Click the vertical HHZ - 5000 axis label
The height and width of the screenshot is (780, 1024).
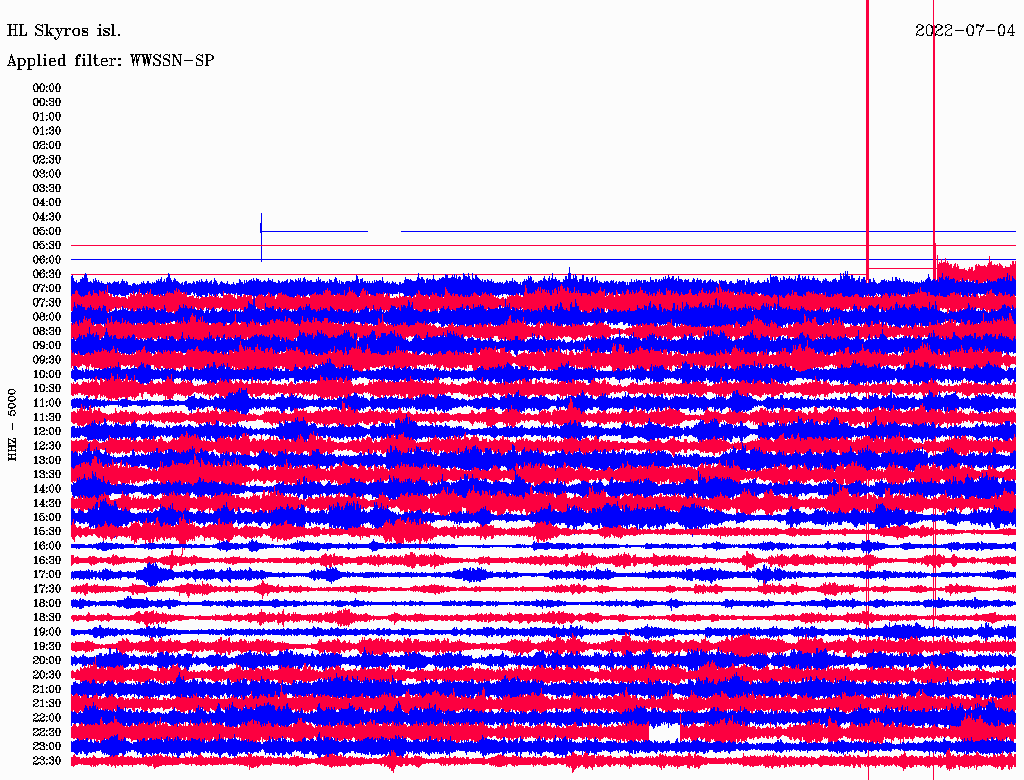(x=12, y=424)
